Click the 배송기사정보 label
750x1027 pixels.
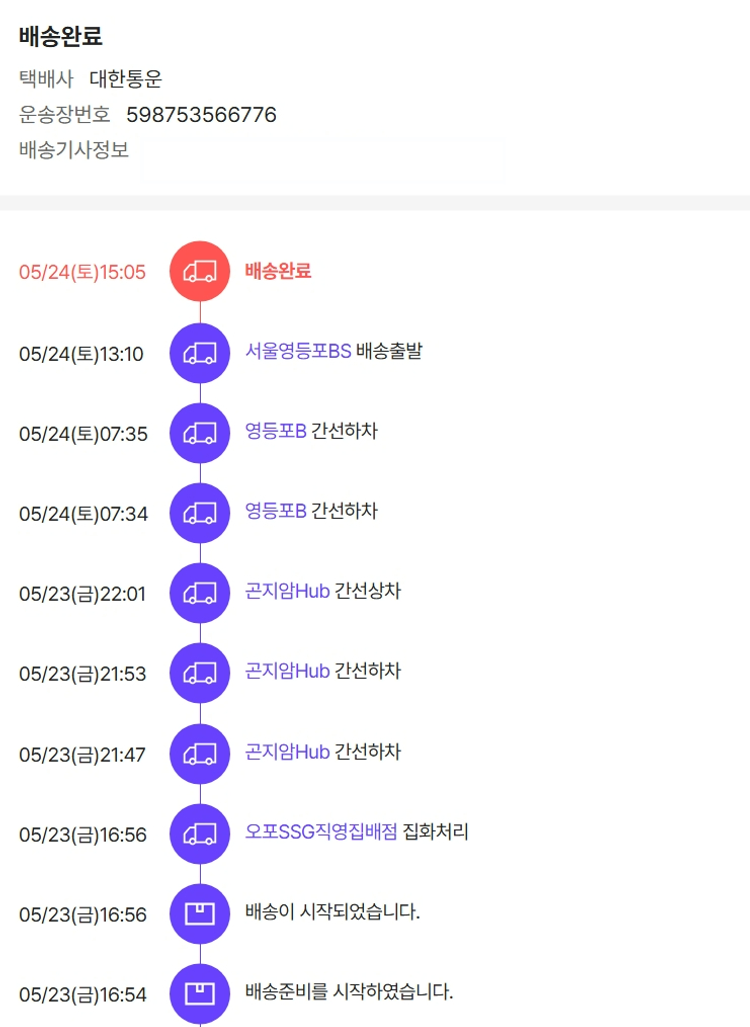(74, 151)
